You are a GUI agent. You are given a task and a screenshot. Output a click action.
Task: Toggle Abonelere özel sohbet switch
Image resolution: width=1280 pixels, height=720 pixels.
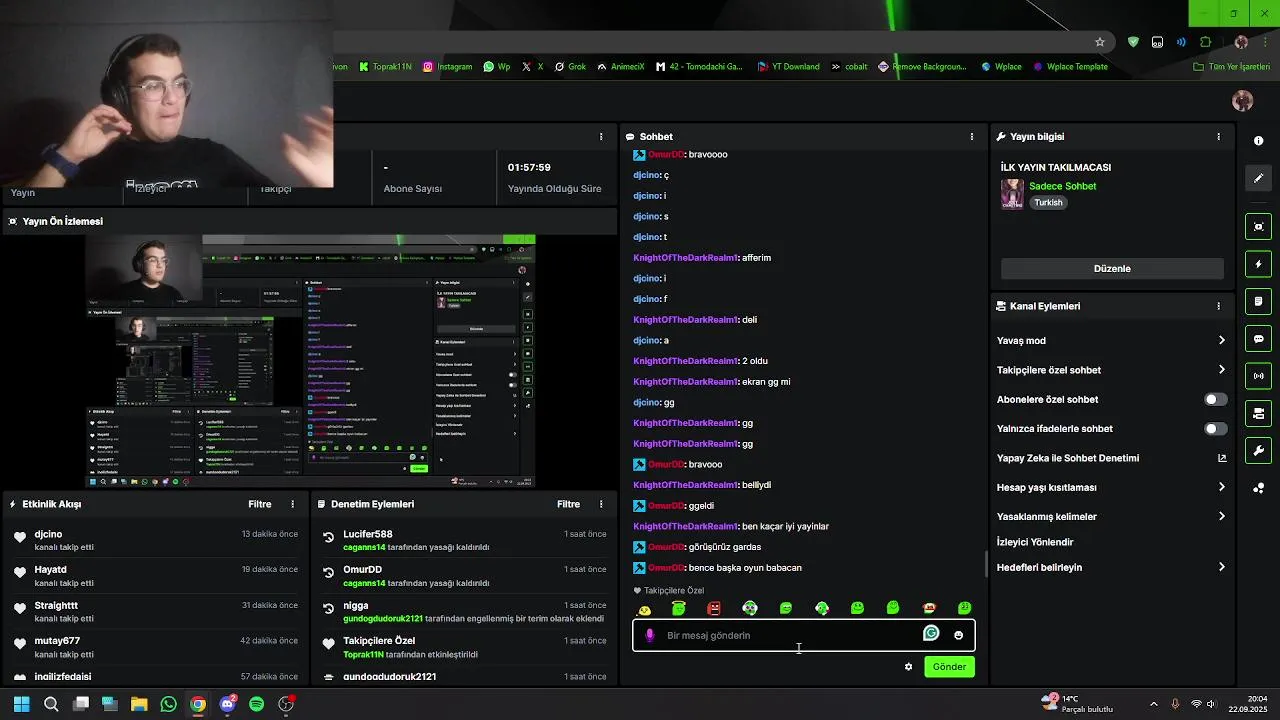pyautogui.click(x=1215, y=399)
